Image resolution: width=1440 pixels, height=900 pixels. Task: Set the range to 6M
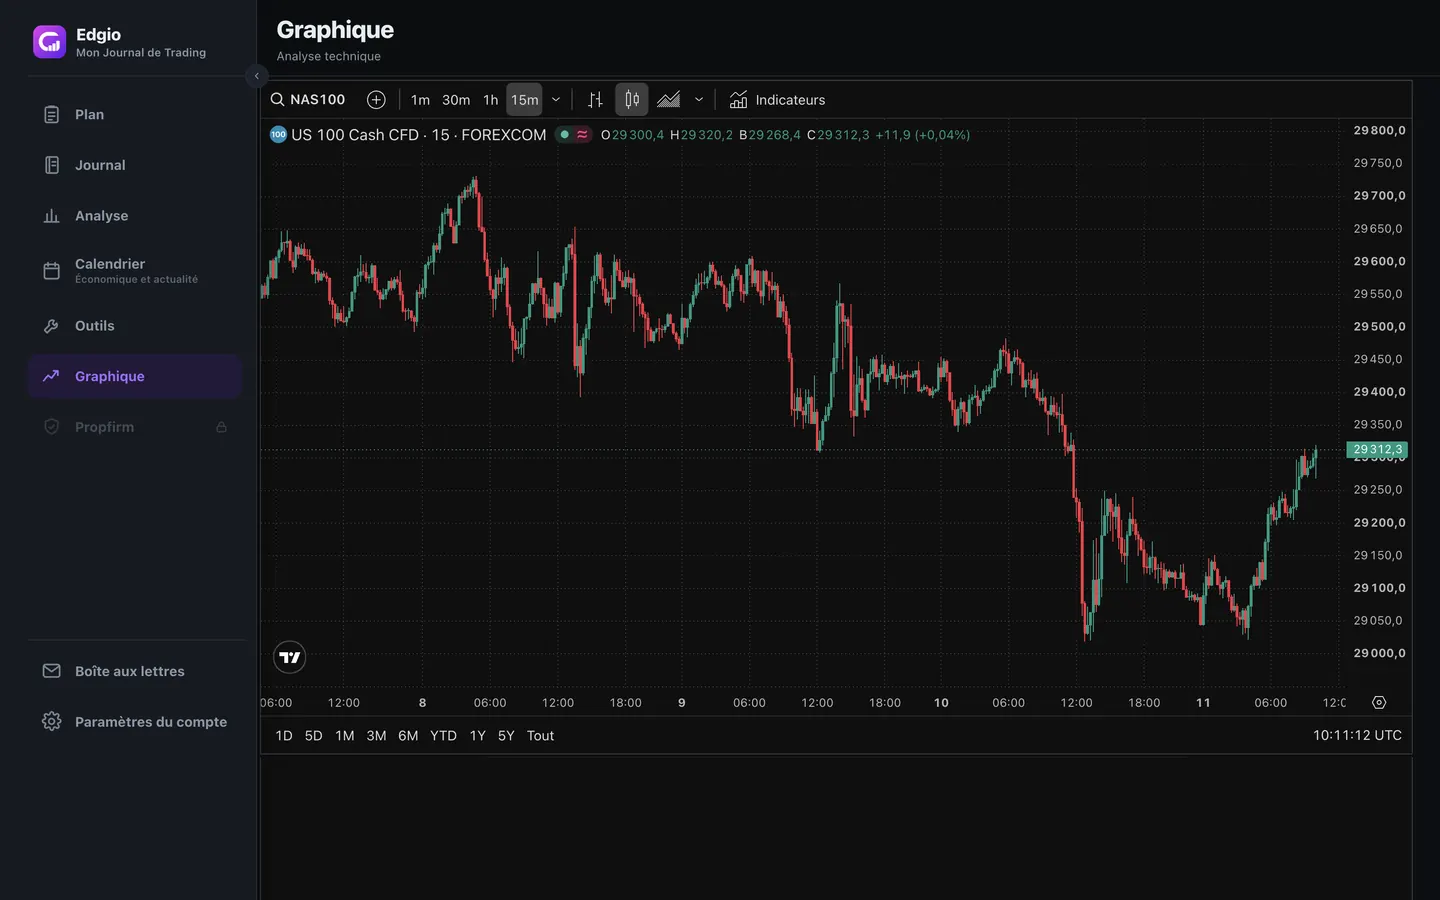pyautogui.click(x=408, y=736)
